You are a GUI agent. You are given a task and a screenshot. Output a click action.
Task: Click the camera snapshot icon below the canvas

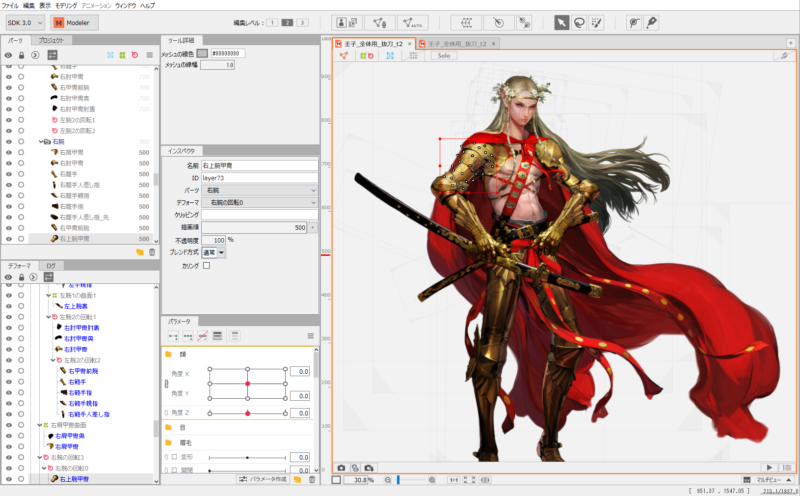341,467
